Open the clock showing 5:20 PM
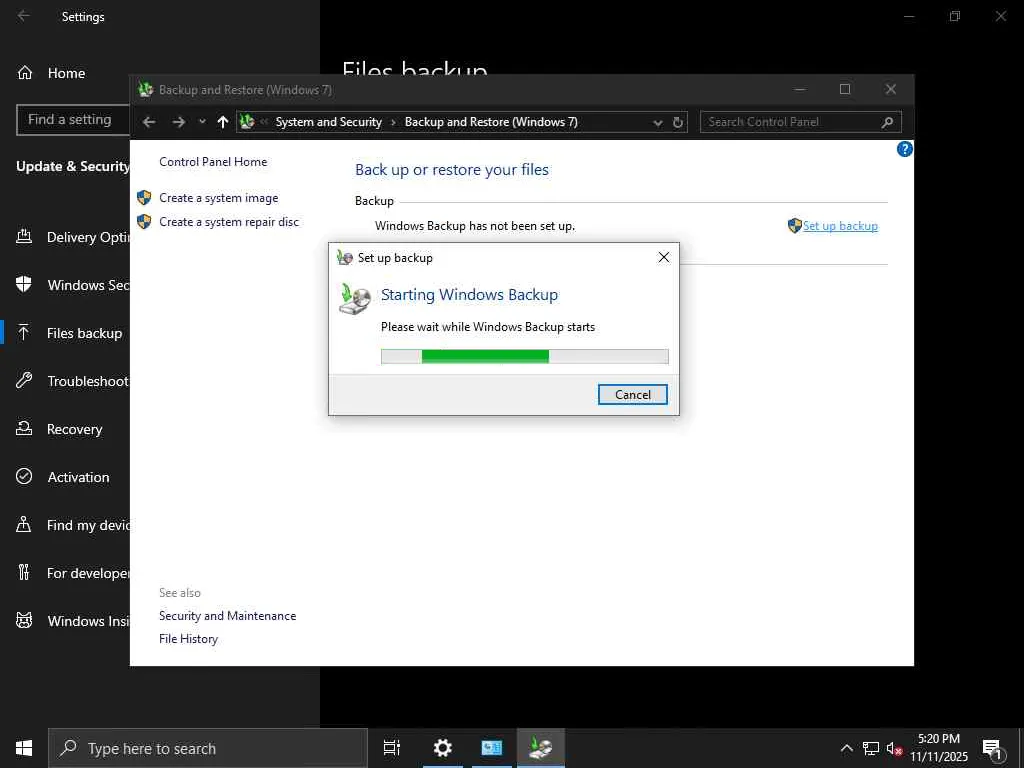This screenshot has height=768, width=1024. click(x=939, y=748)
